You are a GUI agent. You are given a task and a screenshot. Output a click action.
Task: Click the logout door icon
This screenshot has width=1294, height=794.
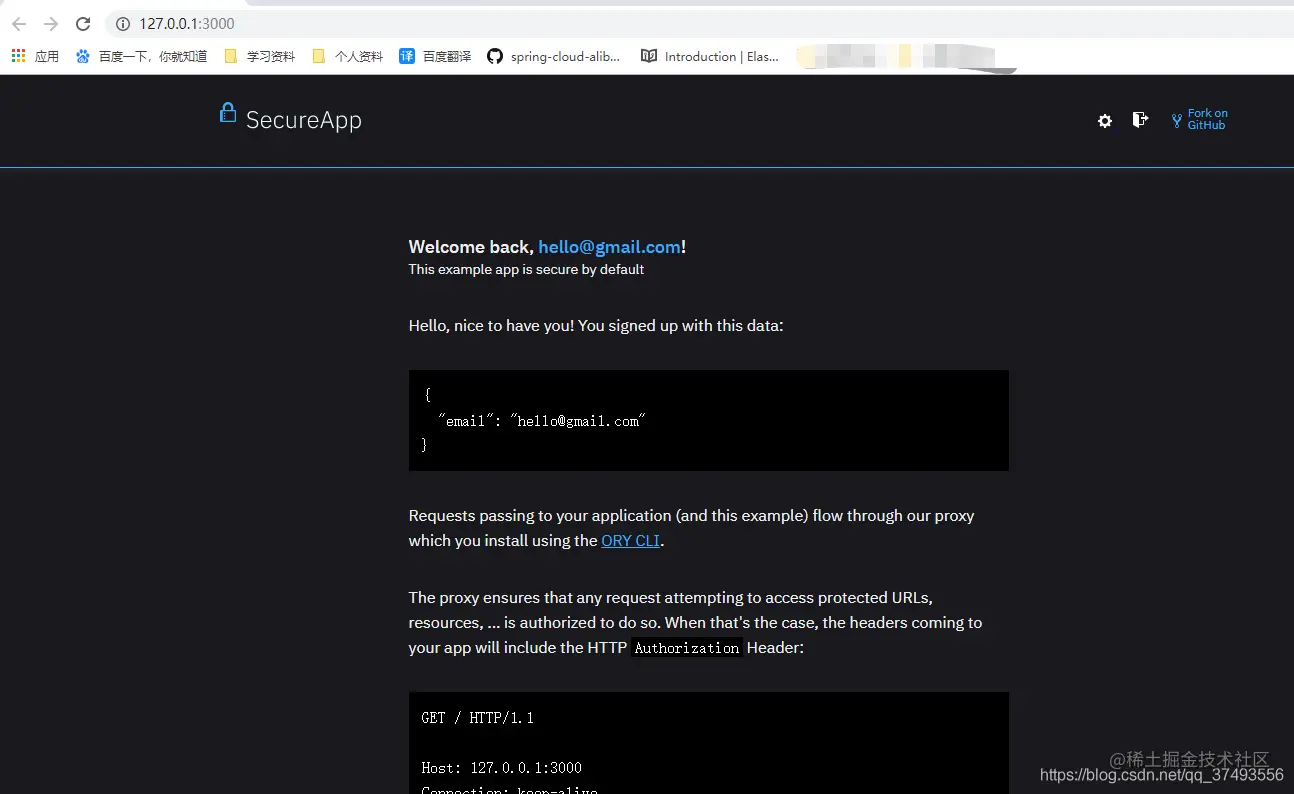click(x=1140, y=119)
